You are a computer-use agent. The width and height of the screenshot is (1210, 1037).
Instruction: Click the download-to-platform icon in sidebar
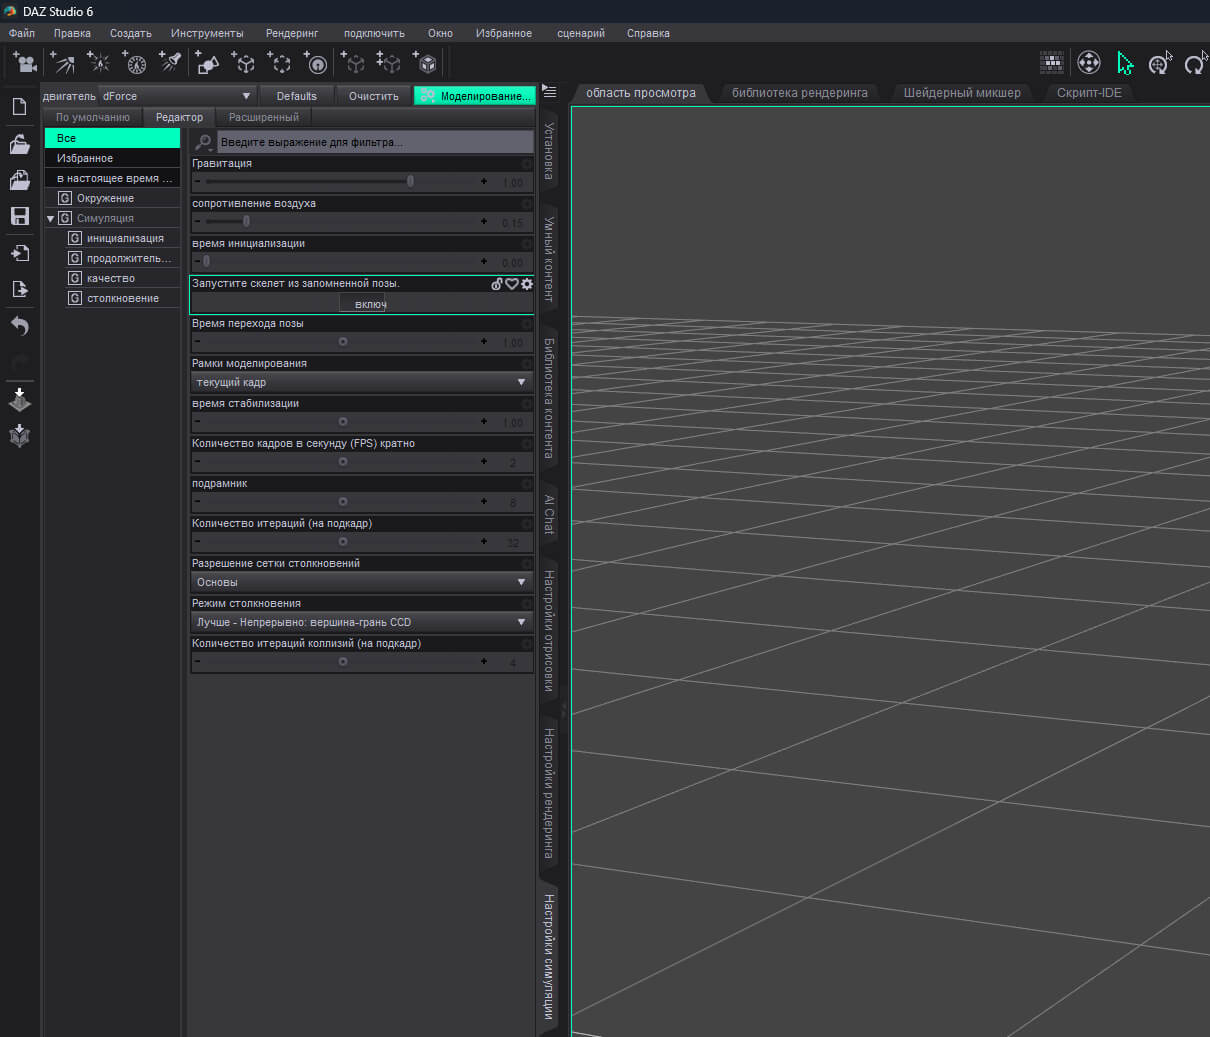tap(19, 399)
